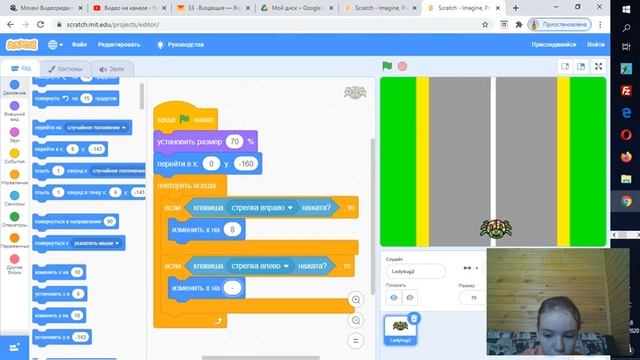Open the стрелка влево key dropdown
The height and width of the screenshot is (360, 640).
click(260, 266)
